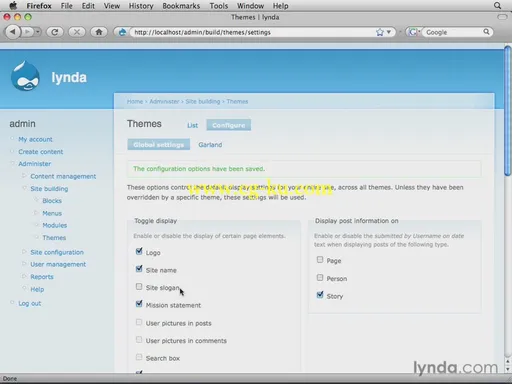Open the Create content link
This screenshot has width=512, height=384.
point(41,152)
